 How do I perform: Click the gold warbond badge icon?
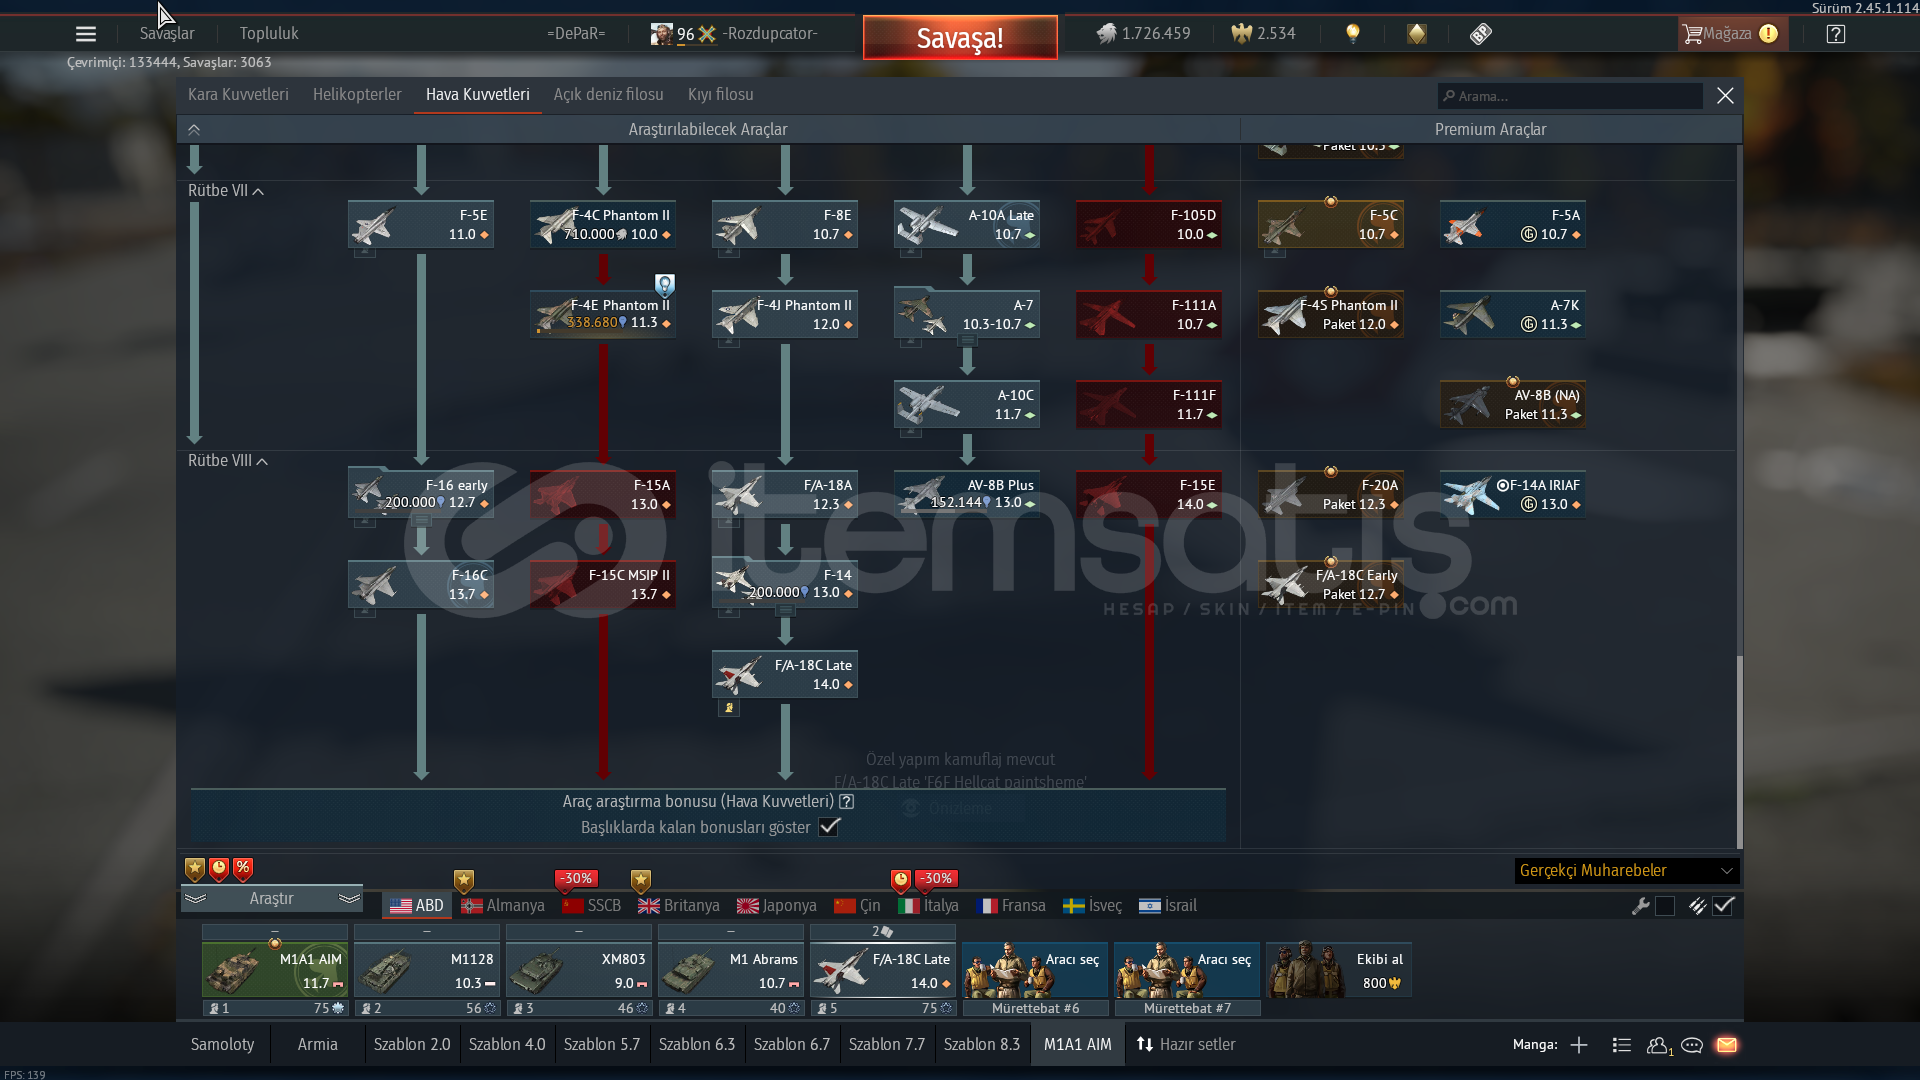pos(1417,34)
